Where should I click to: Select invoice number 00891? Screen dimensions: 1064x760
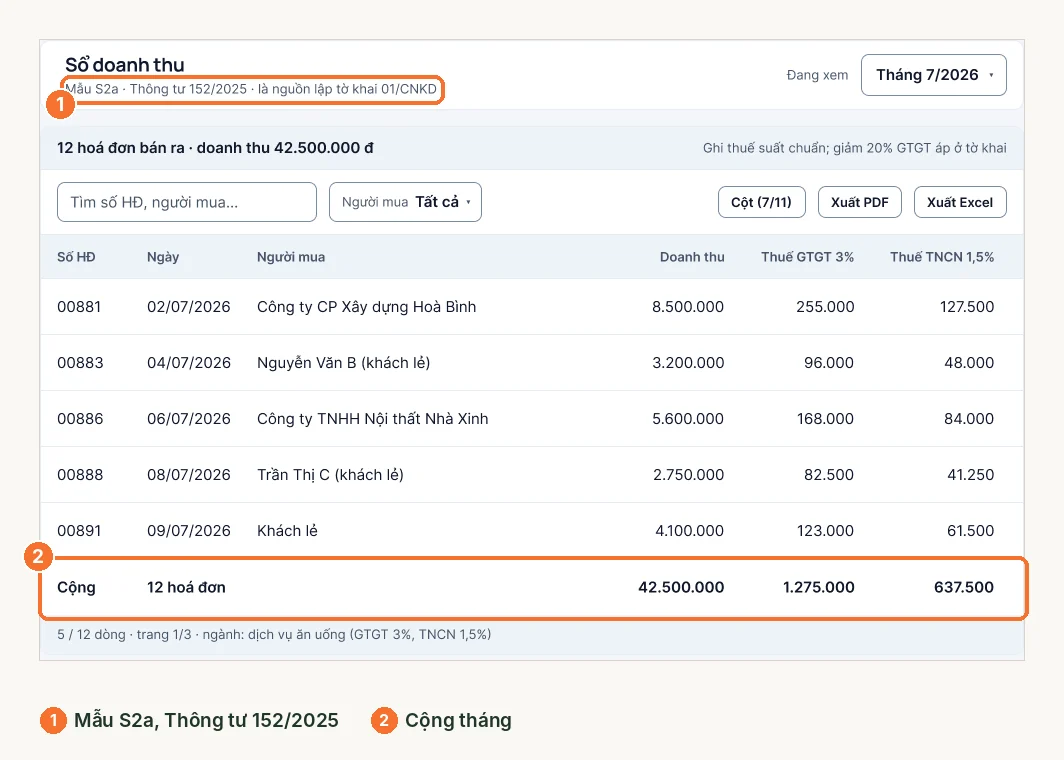click(79, 531)
